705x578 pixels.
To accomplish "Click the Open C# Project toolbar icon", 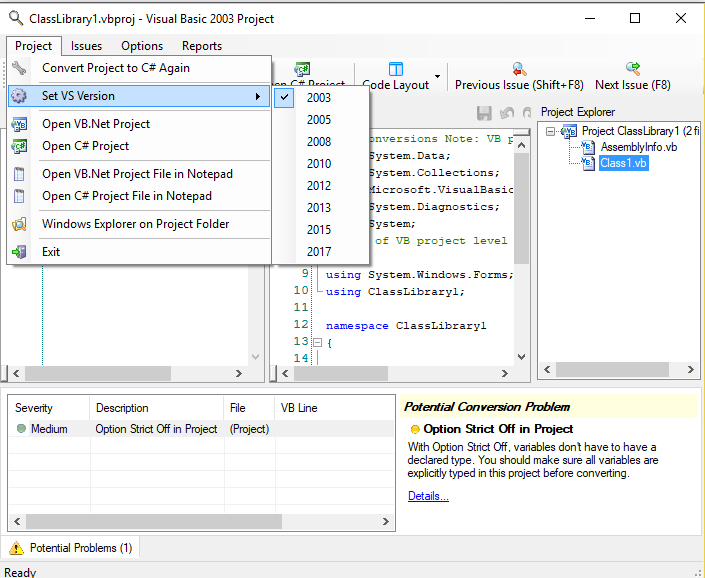I will (x=302, y=69).
